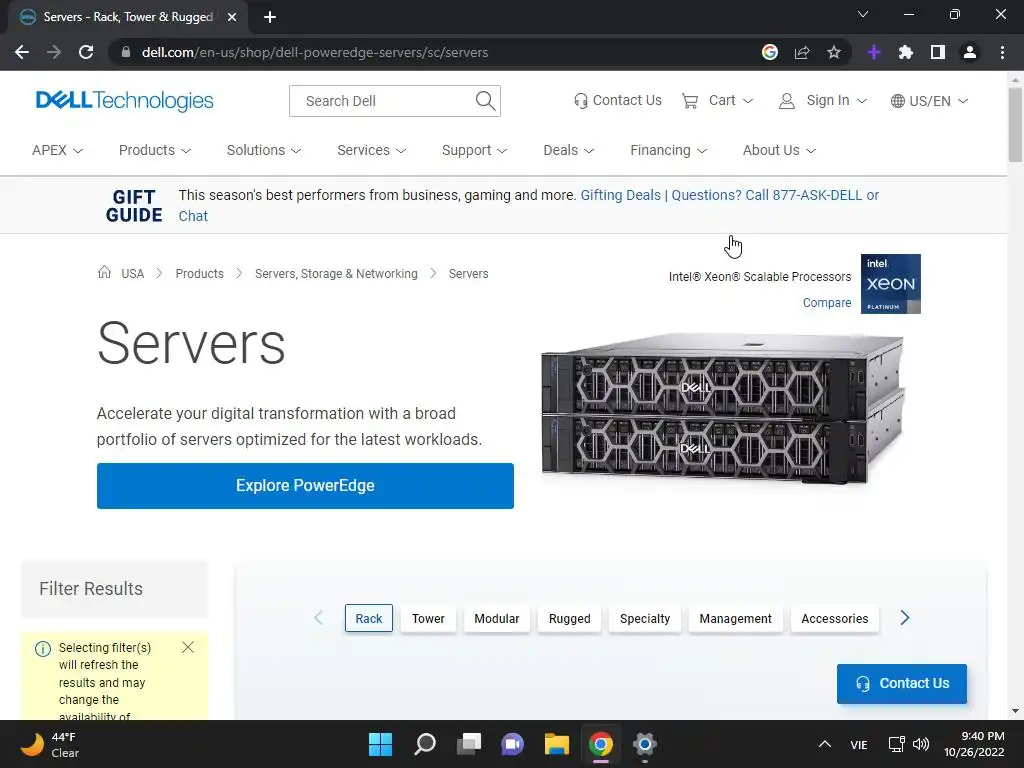
Task: Open taskbar Search
Action: pos(424,744)
